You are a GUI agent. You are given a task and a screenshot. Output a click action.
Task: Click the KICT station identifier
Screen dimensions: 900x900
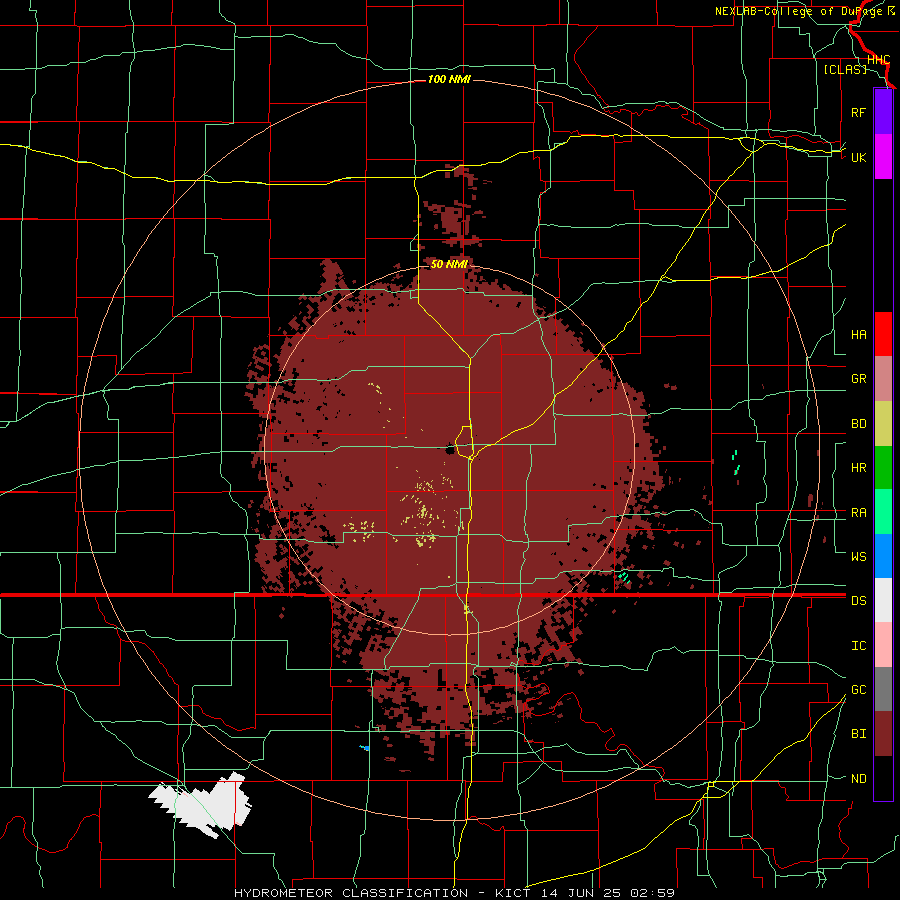(x=512, y=893)
